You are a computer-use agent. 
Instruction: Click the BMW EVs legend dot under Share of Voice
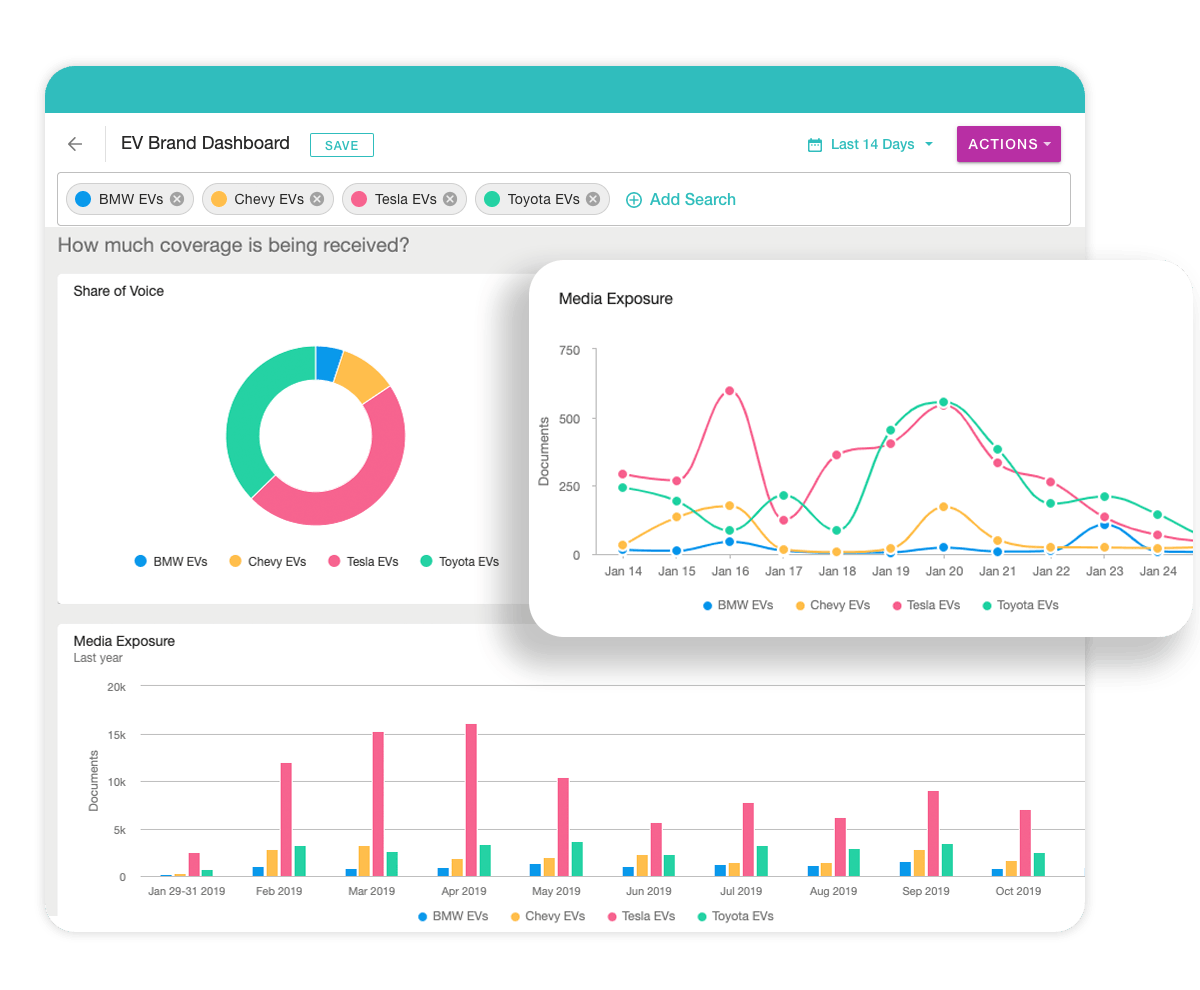point(139,561)
